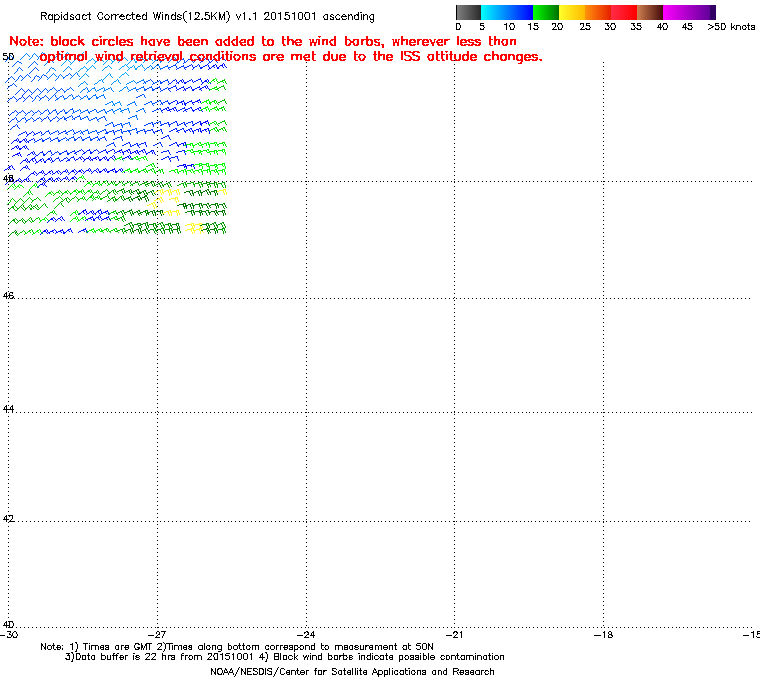
Task: Click the red 30-35 knots color segment
Action: (624, 12)
